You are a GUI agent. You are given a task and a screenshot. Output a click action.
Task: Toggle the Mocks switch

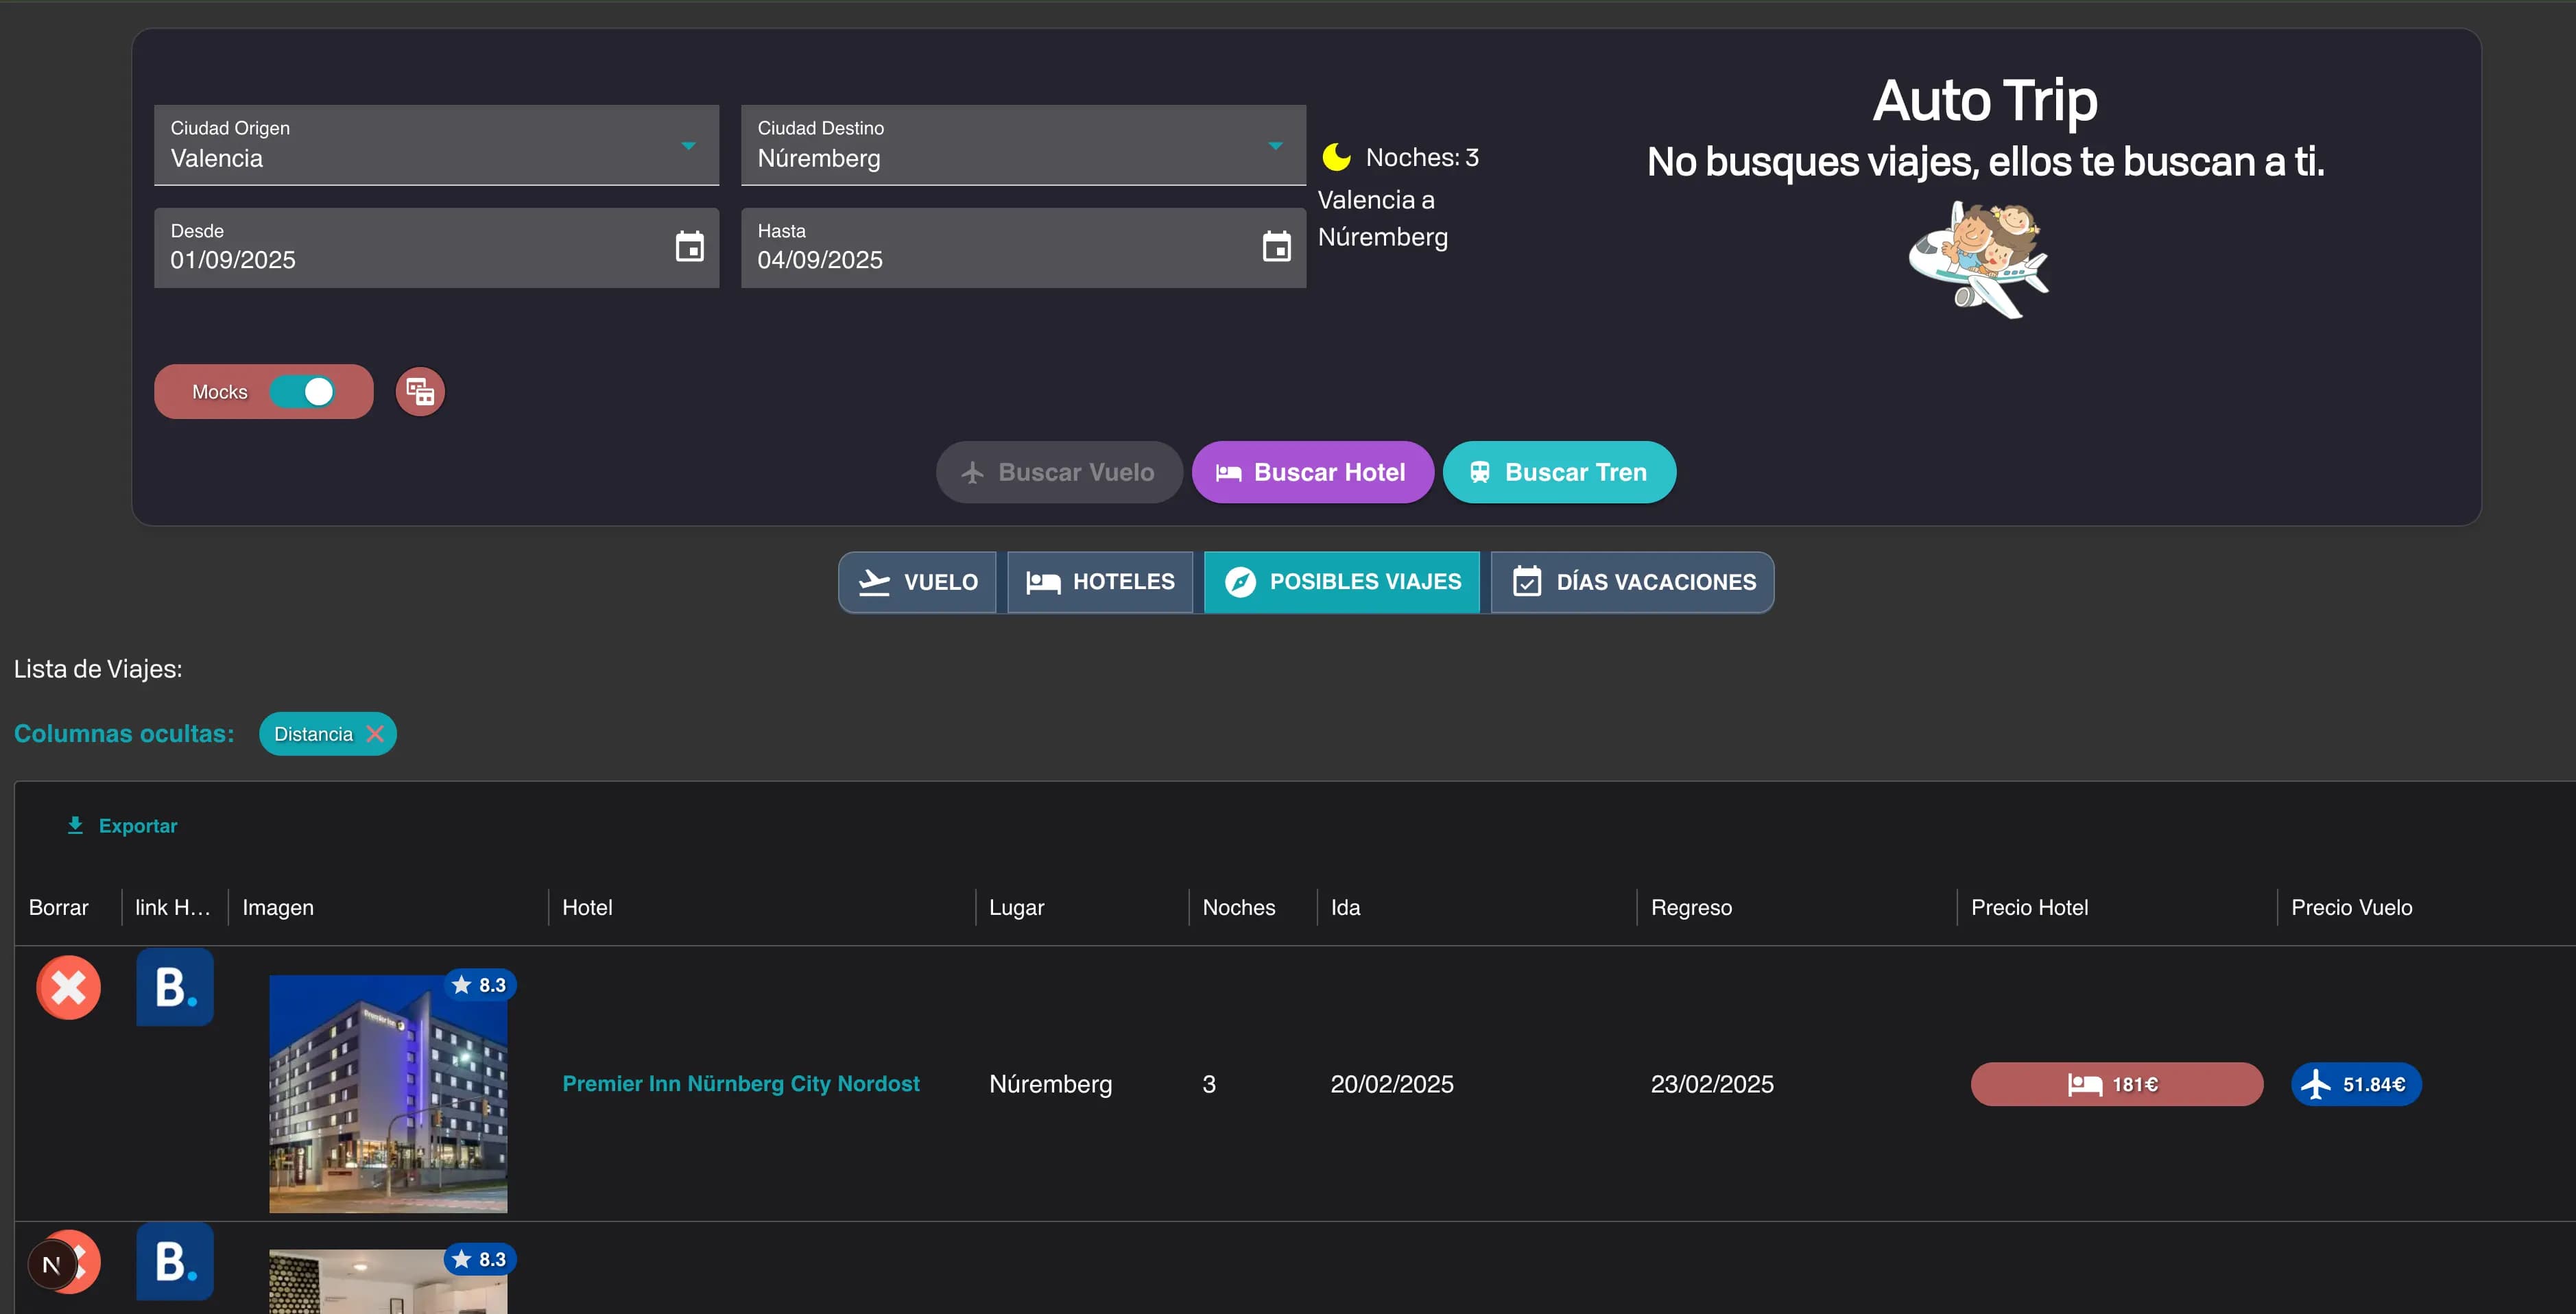(x=303, y=392)
